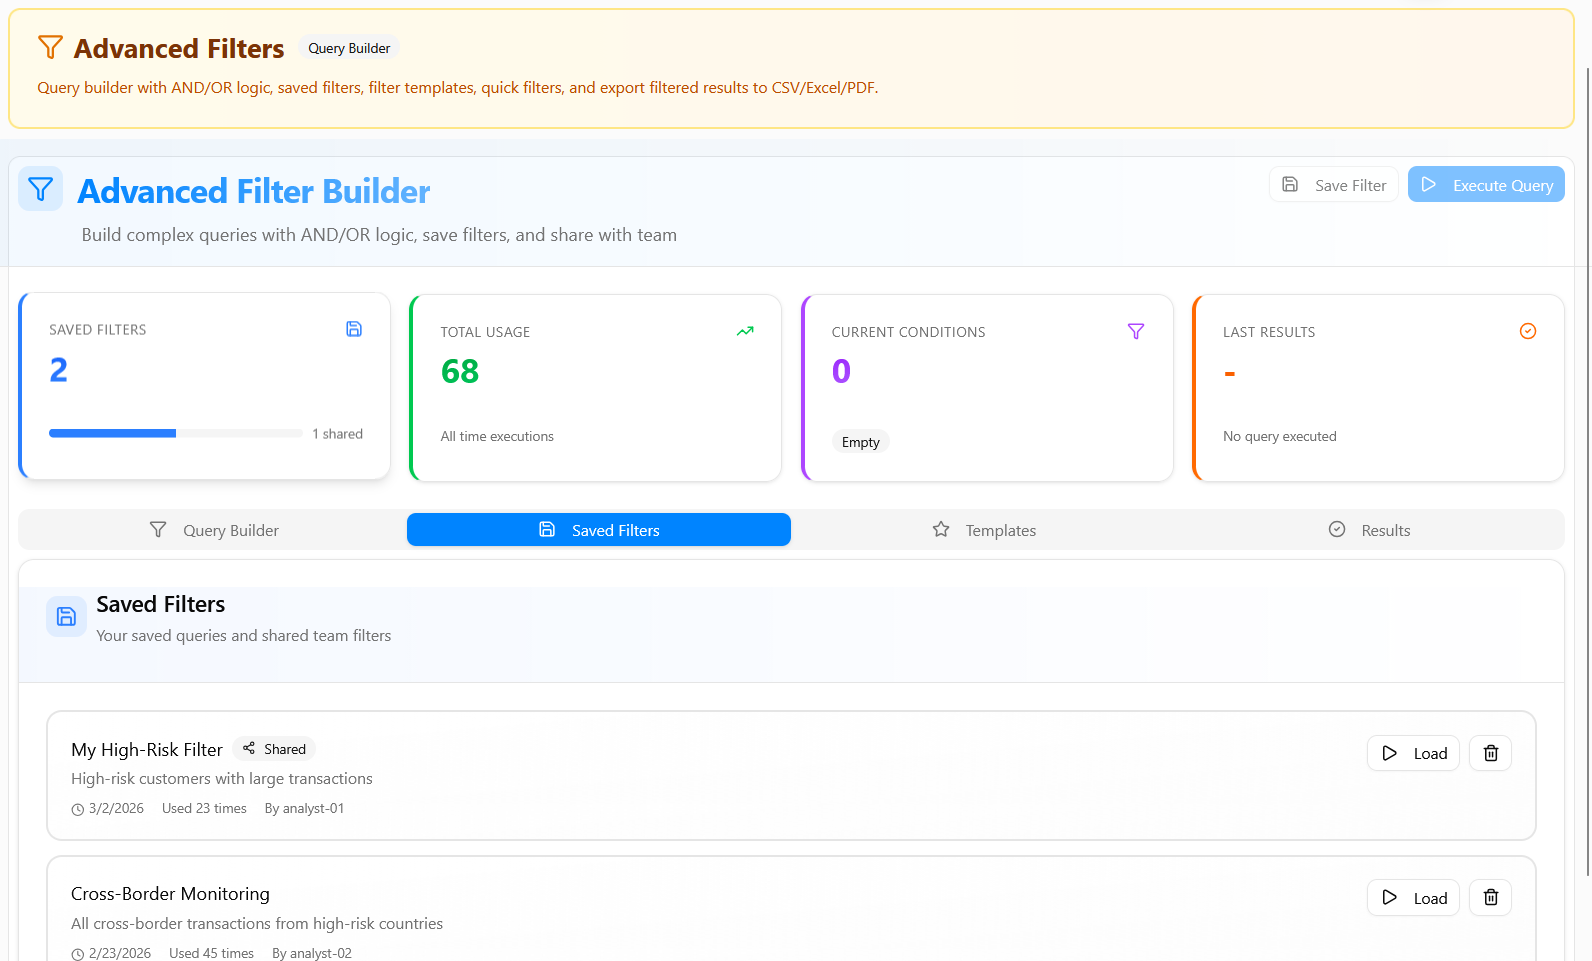Image resolution: width=1592 pixels, height=961 pixels.
Task: Click the orange check icon in Last Results
Action: 1527,331
